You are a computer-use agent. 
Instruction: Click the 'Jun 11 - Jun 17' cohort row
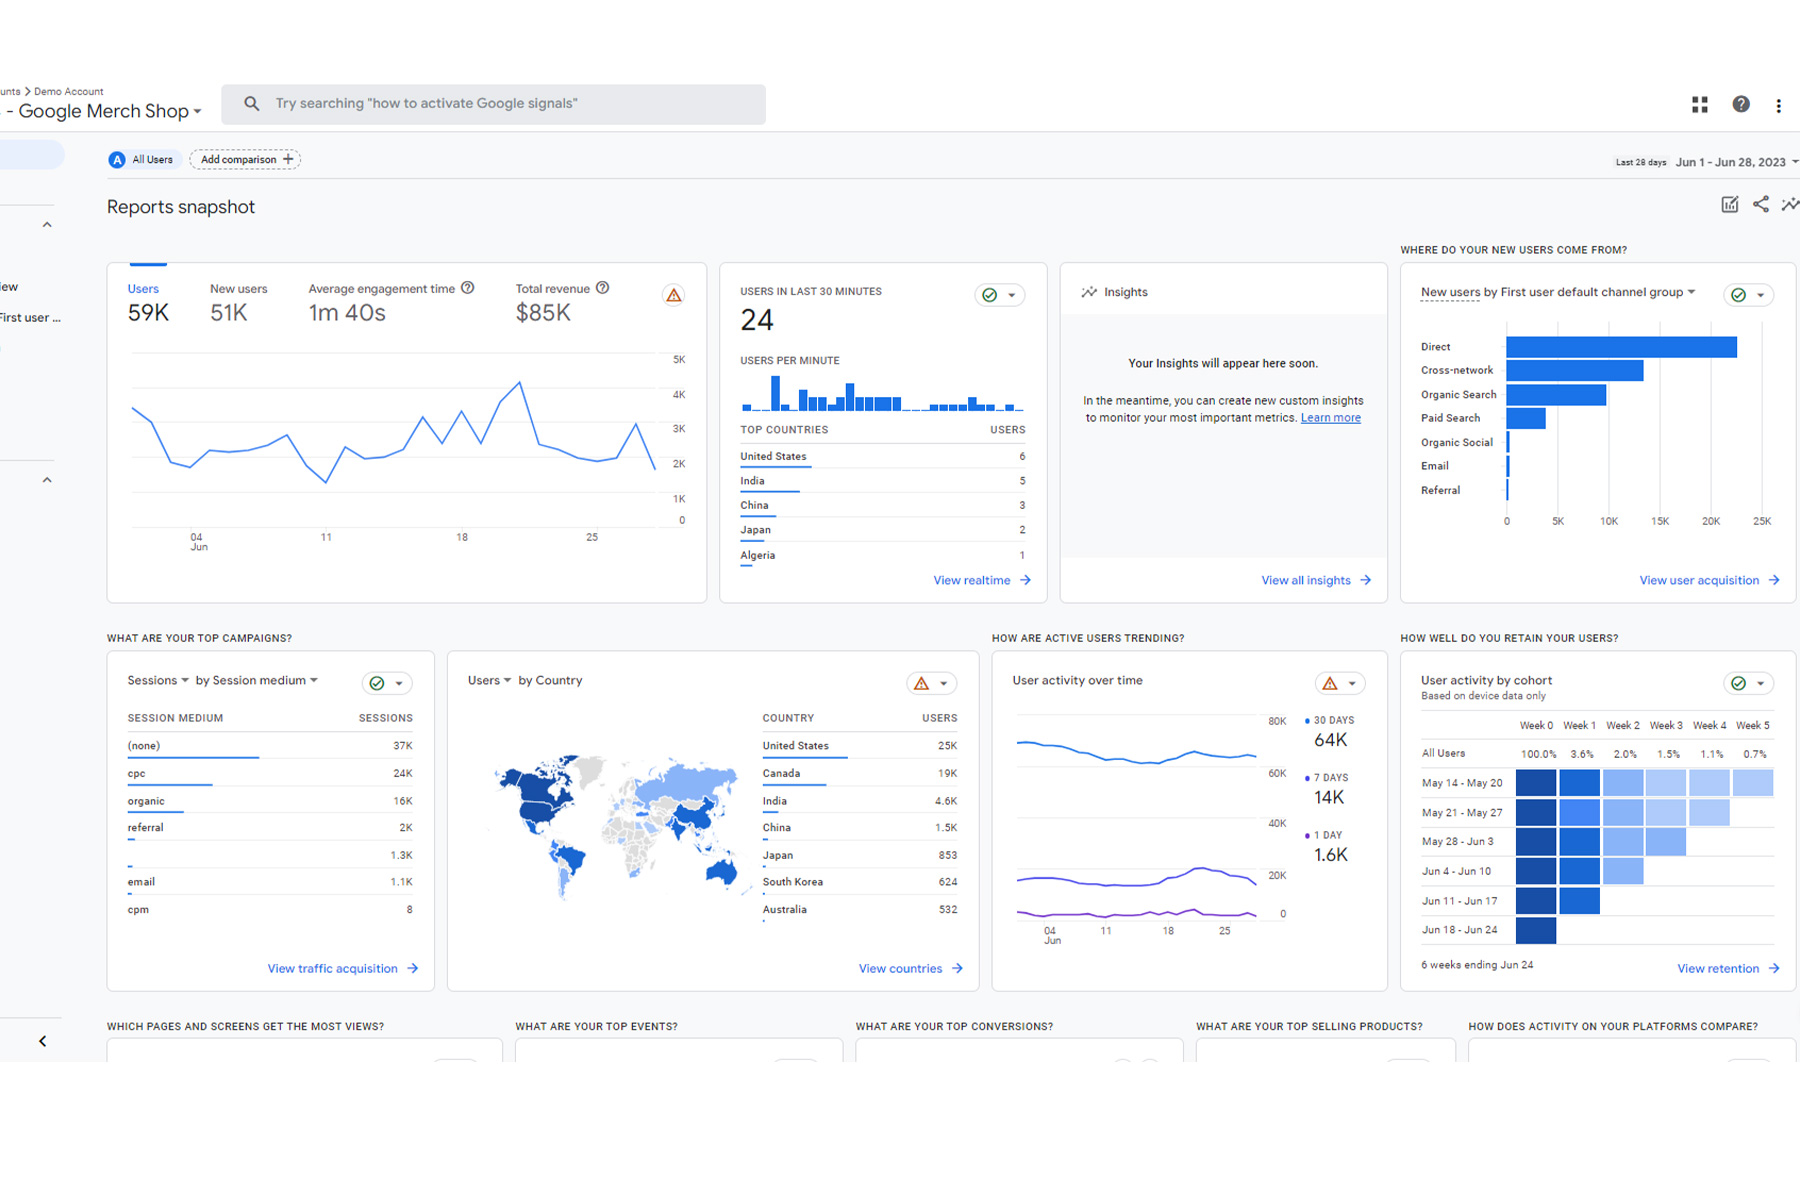[x=1597, y=901]
